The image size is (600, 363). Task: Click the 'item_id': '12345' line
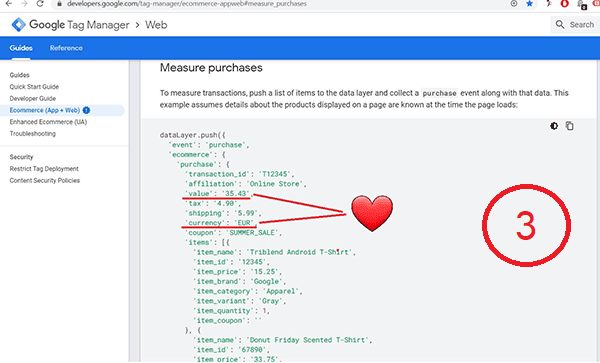pyautogui.click(x=232, y=262)
